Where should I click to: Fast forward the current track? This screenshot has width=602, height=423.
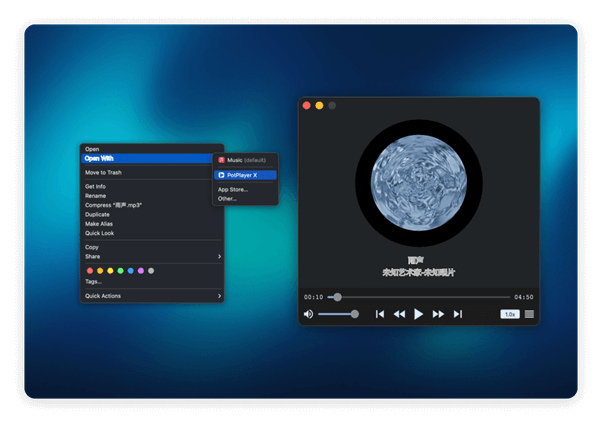tap(438, 314)
